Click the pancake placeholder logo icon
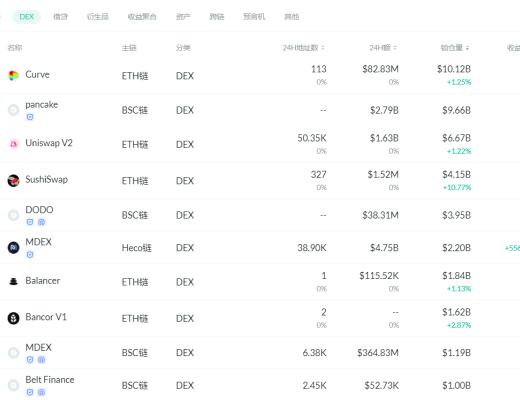Viewport: 520px width, 400px height. coord(13,110)
